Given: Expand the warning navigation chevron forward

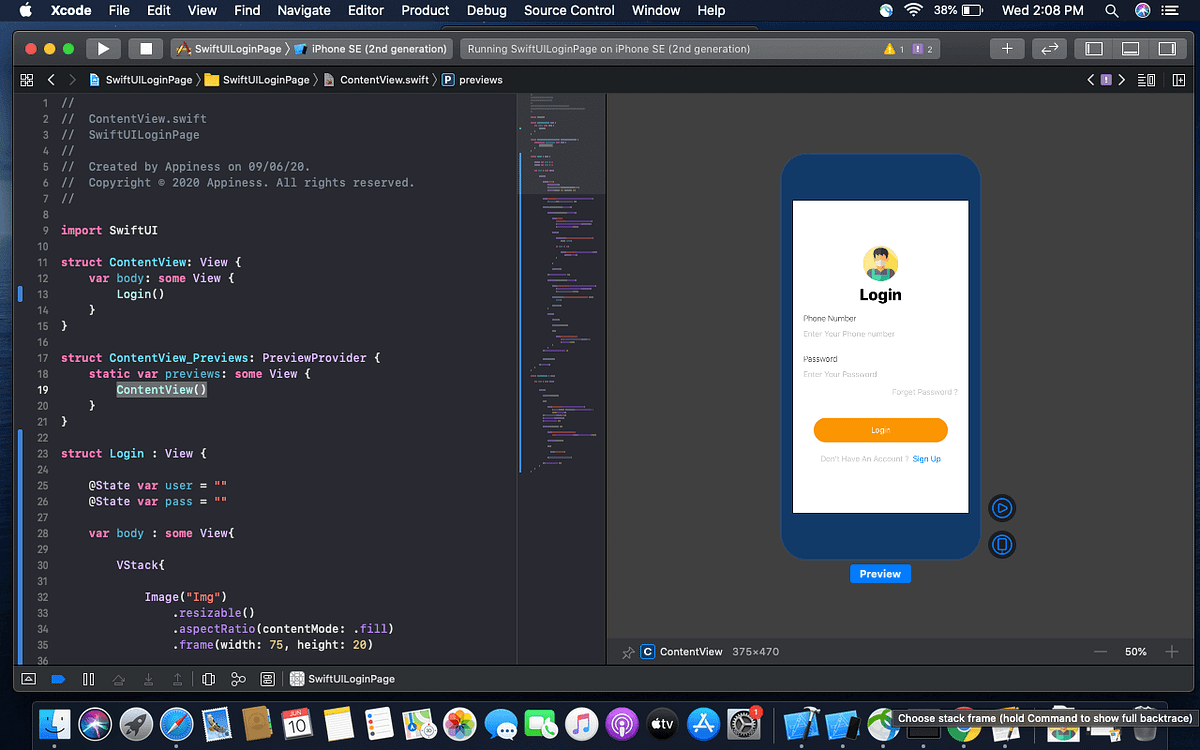Looking at the screenshot, I should 1121,80.
